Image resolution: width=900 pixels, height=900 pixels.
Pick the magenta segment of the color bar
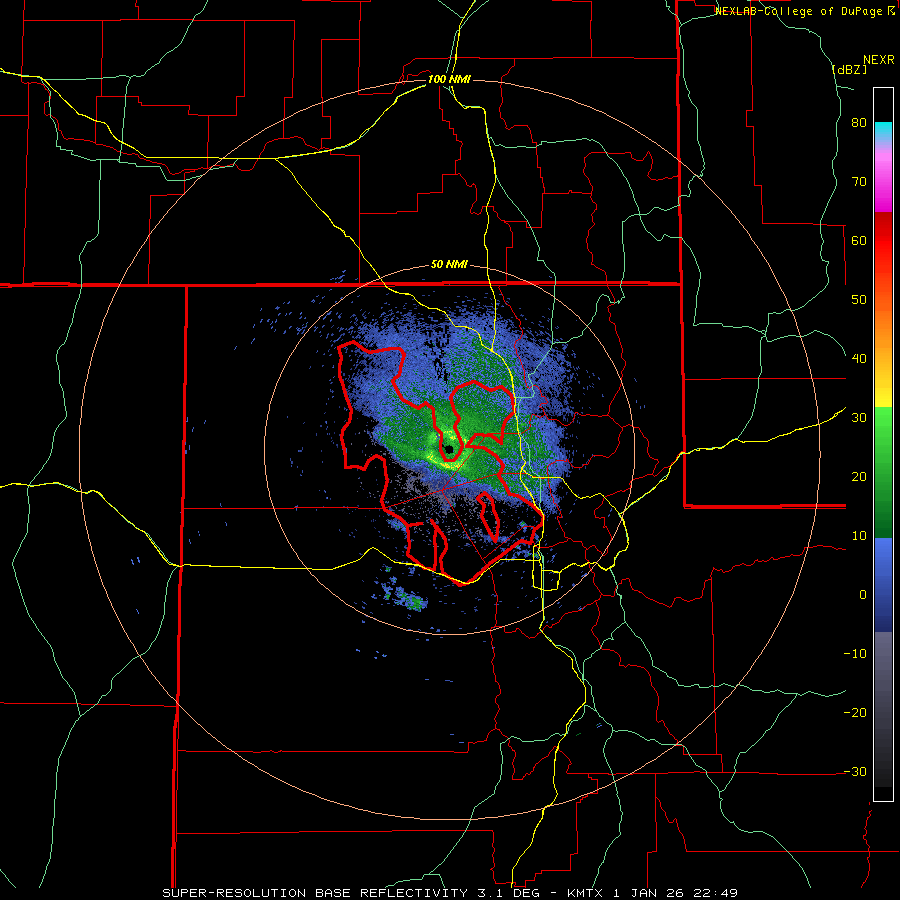pyautogui.click(x=883, y=189)
